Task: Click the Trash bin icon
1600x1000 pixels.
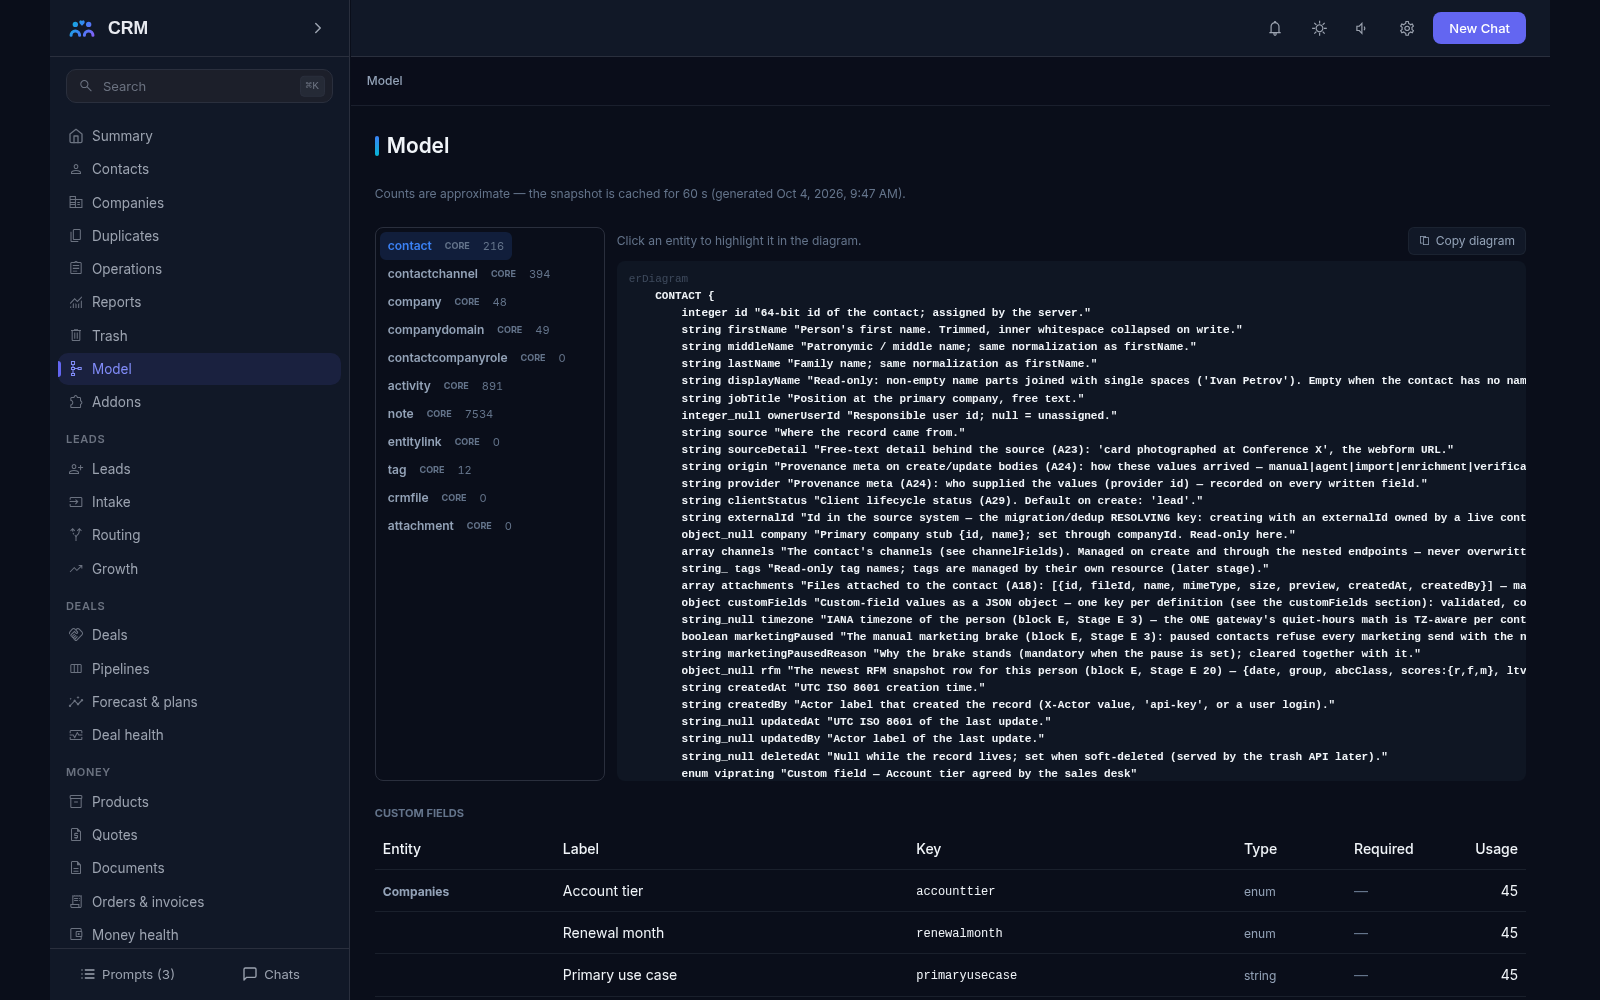Action: [x=76, y=336]
